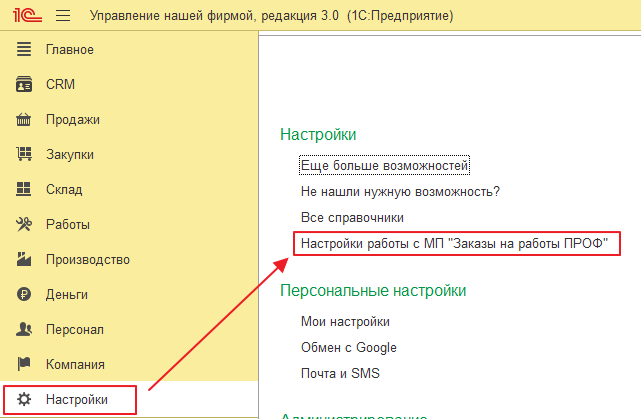Image resolution: width=641 pixels, height=419 pixels.
Task: Click the 1C logo icon
Action: (27, 15)
